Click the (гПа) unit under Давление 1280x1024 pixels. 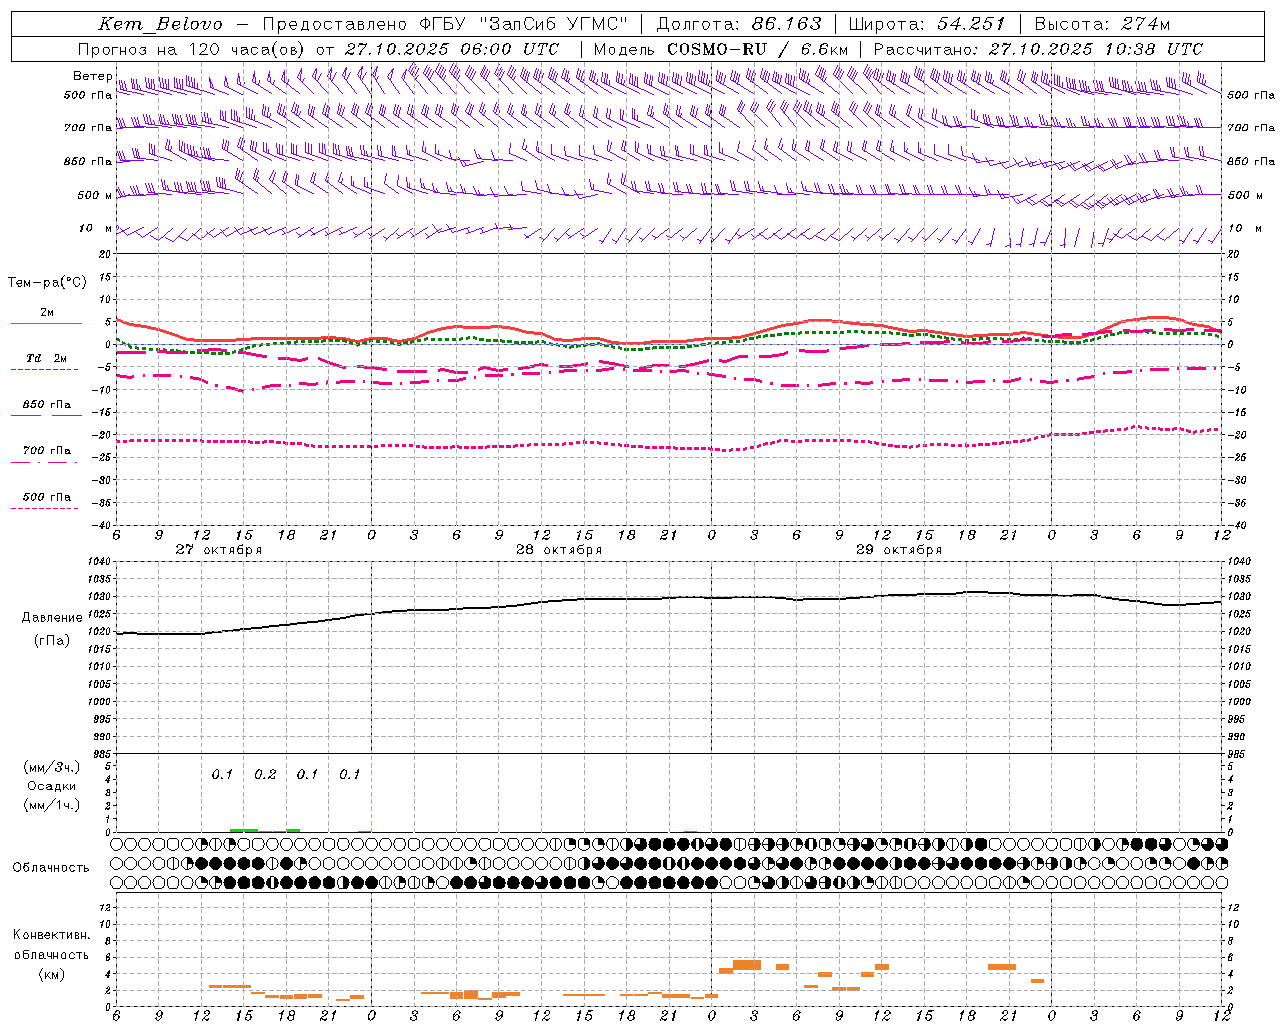(52, 641)
